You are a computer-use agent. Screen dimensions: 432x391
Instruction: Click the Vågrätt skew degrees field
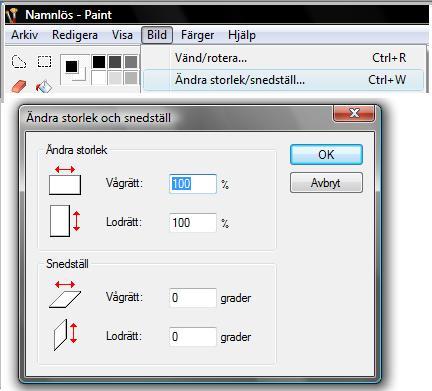[193, 298]
